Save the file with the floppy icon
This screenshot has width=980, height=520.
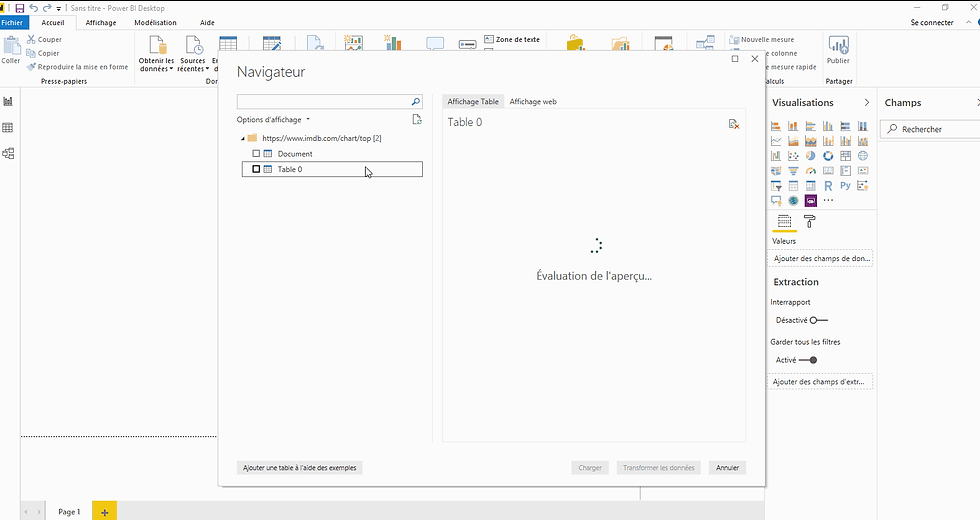pos(19,8)
